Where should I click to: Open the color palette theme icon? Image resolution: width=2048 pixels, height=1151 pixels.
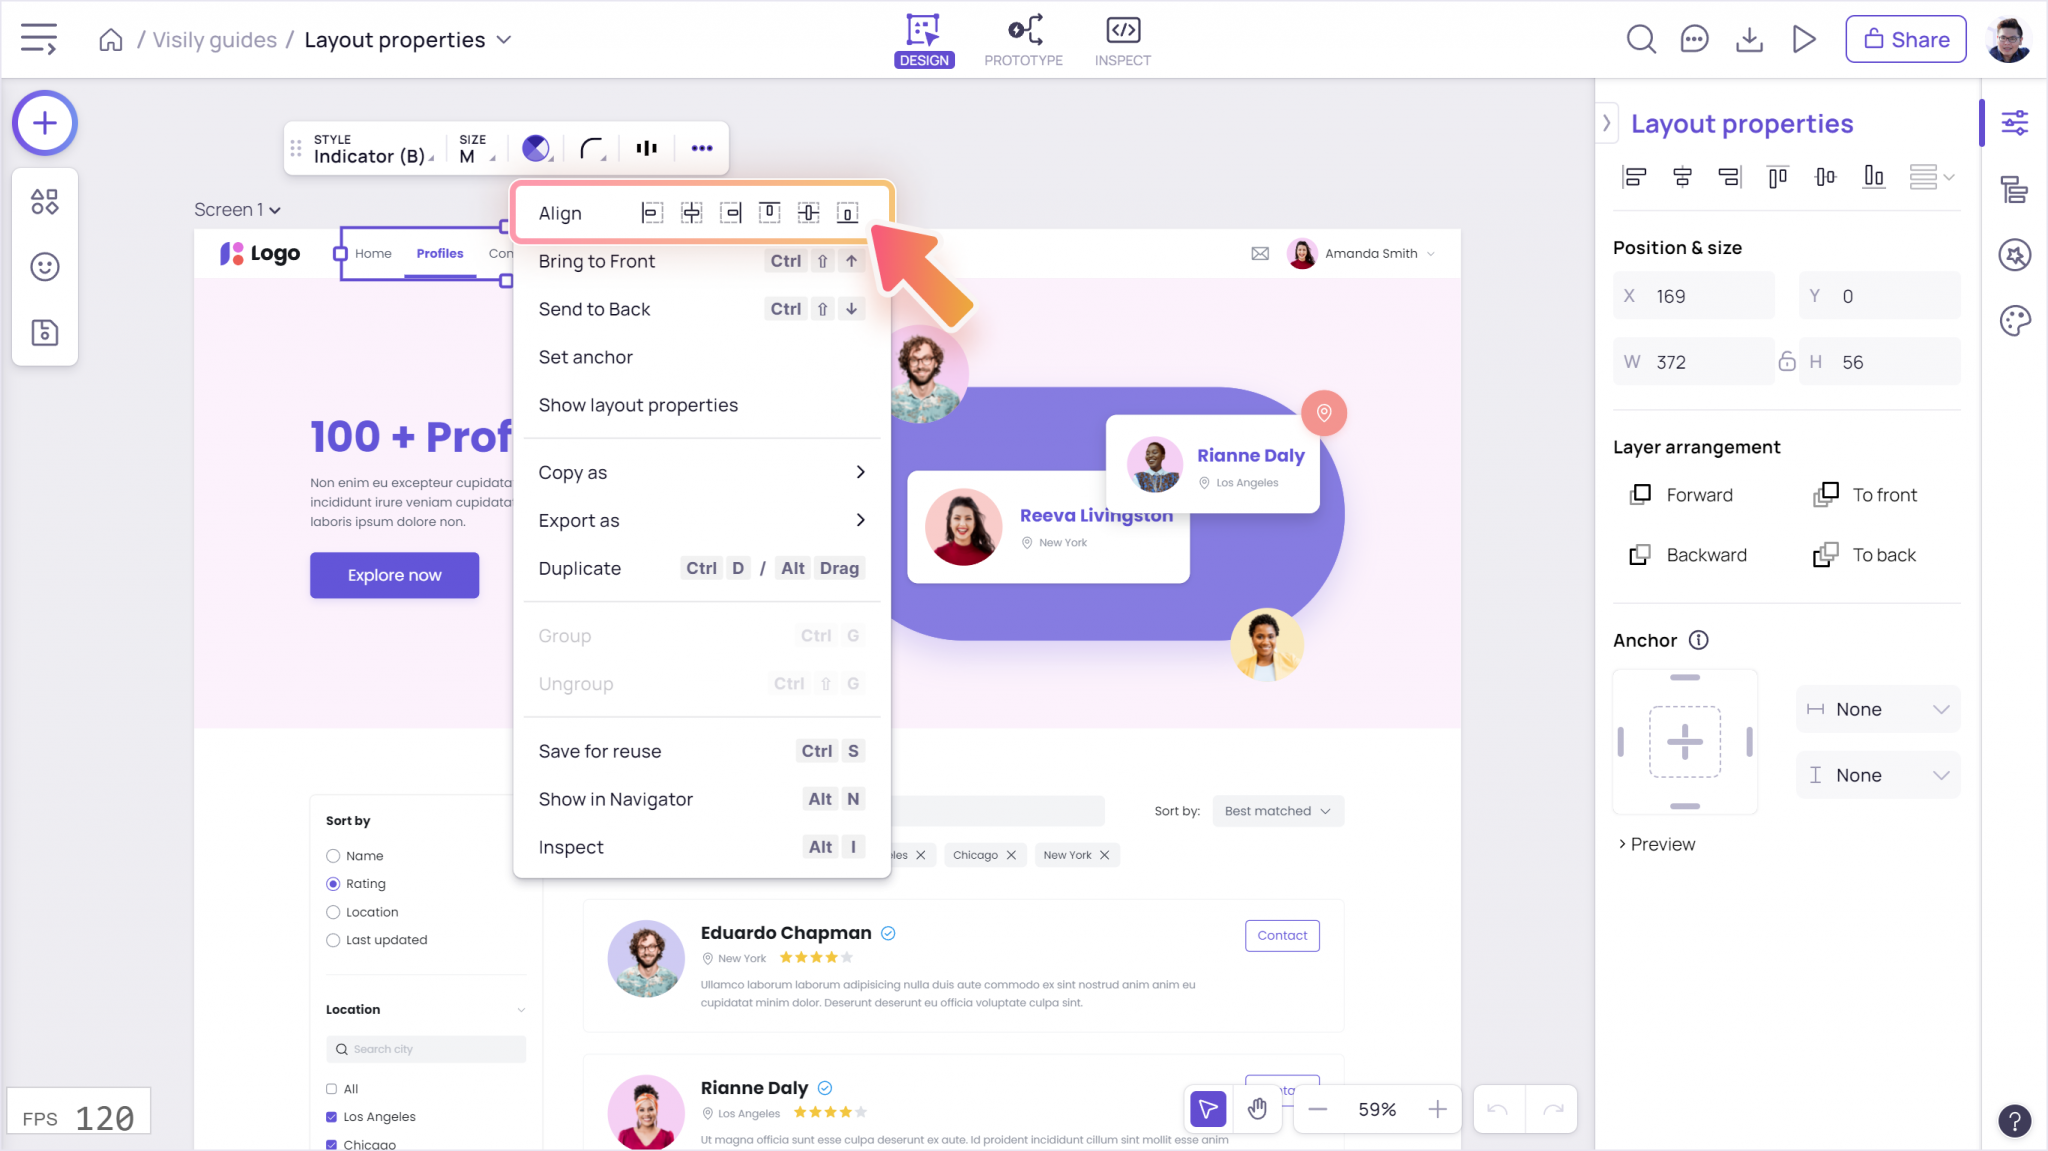(x=2014, y=321)
